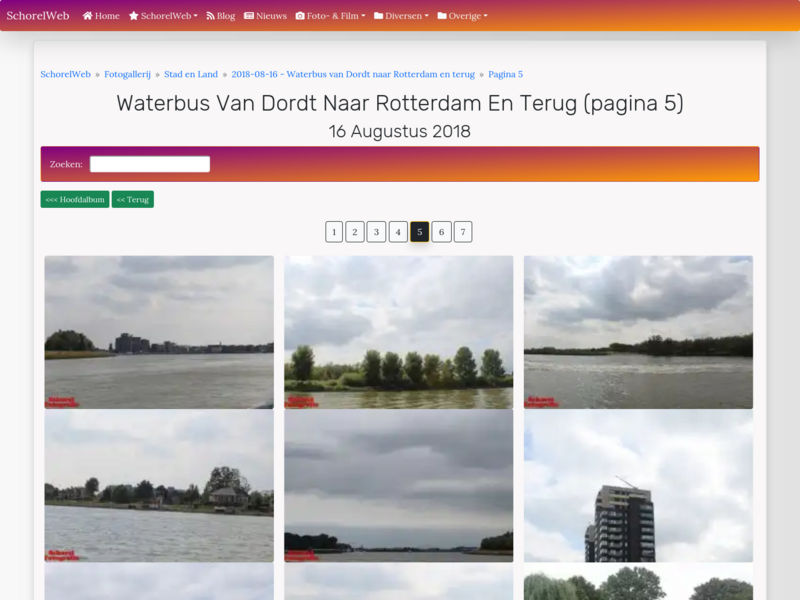800x600 pixels.
Task: Open the cut-off photo of green treetops
Action: tap(638, 582)
